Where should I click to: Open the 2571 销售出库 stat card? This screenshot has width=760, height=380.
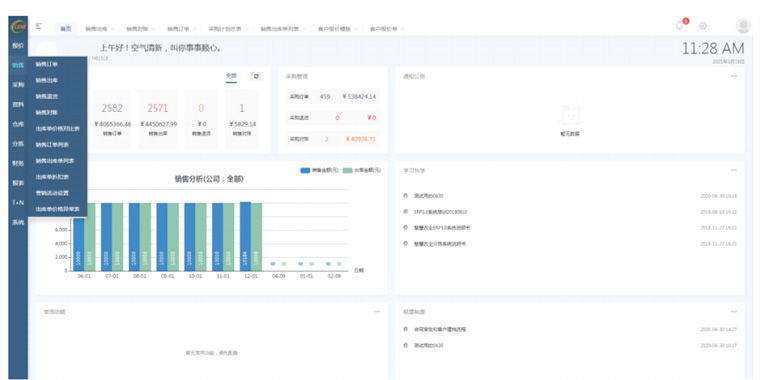158,119
